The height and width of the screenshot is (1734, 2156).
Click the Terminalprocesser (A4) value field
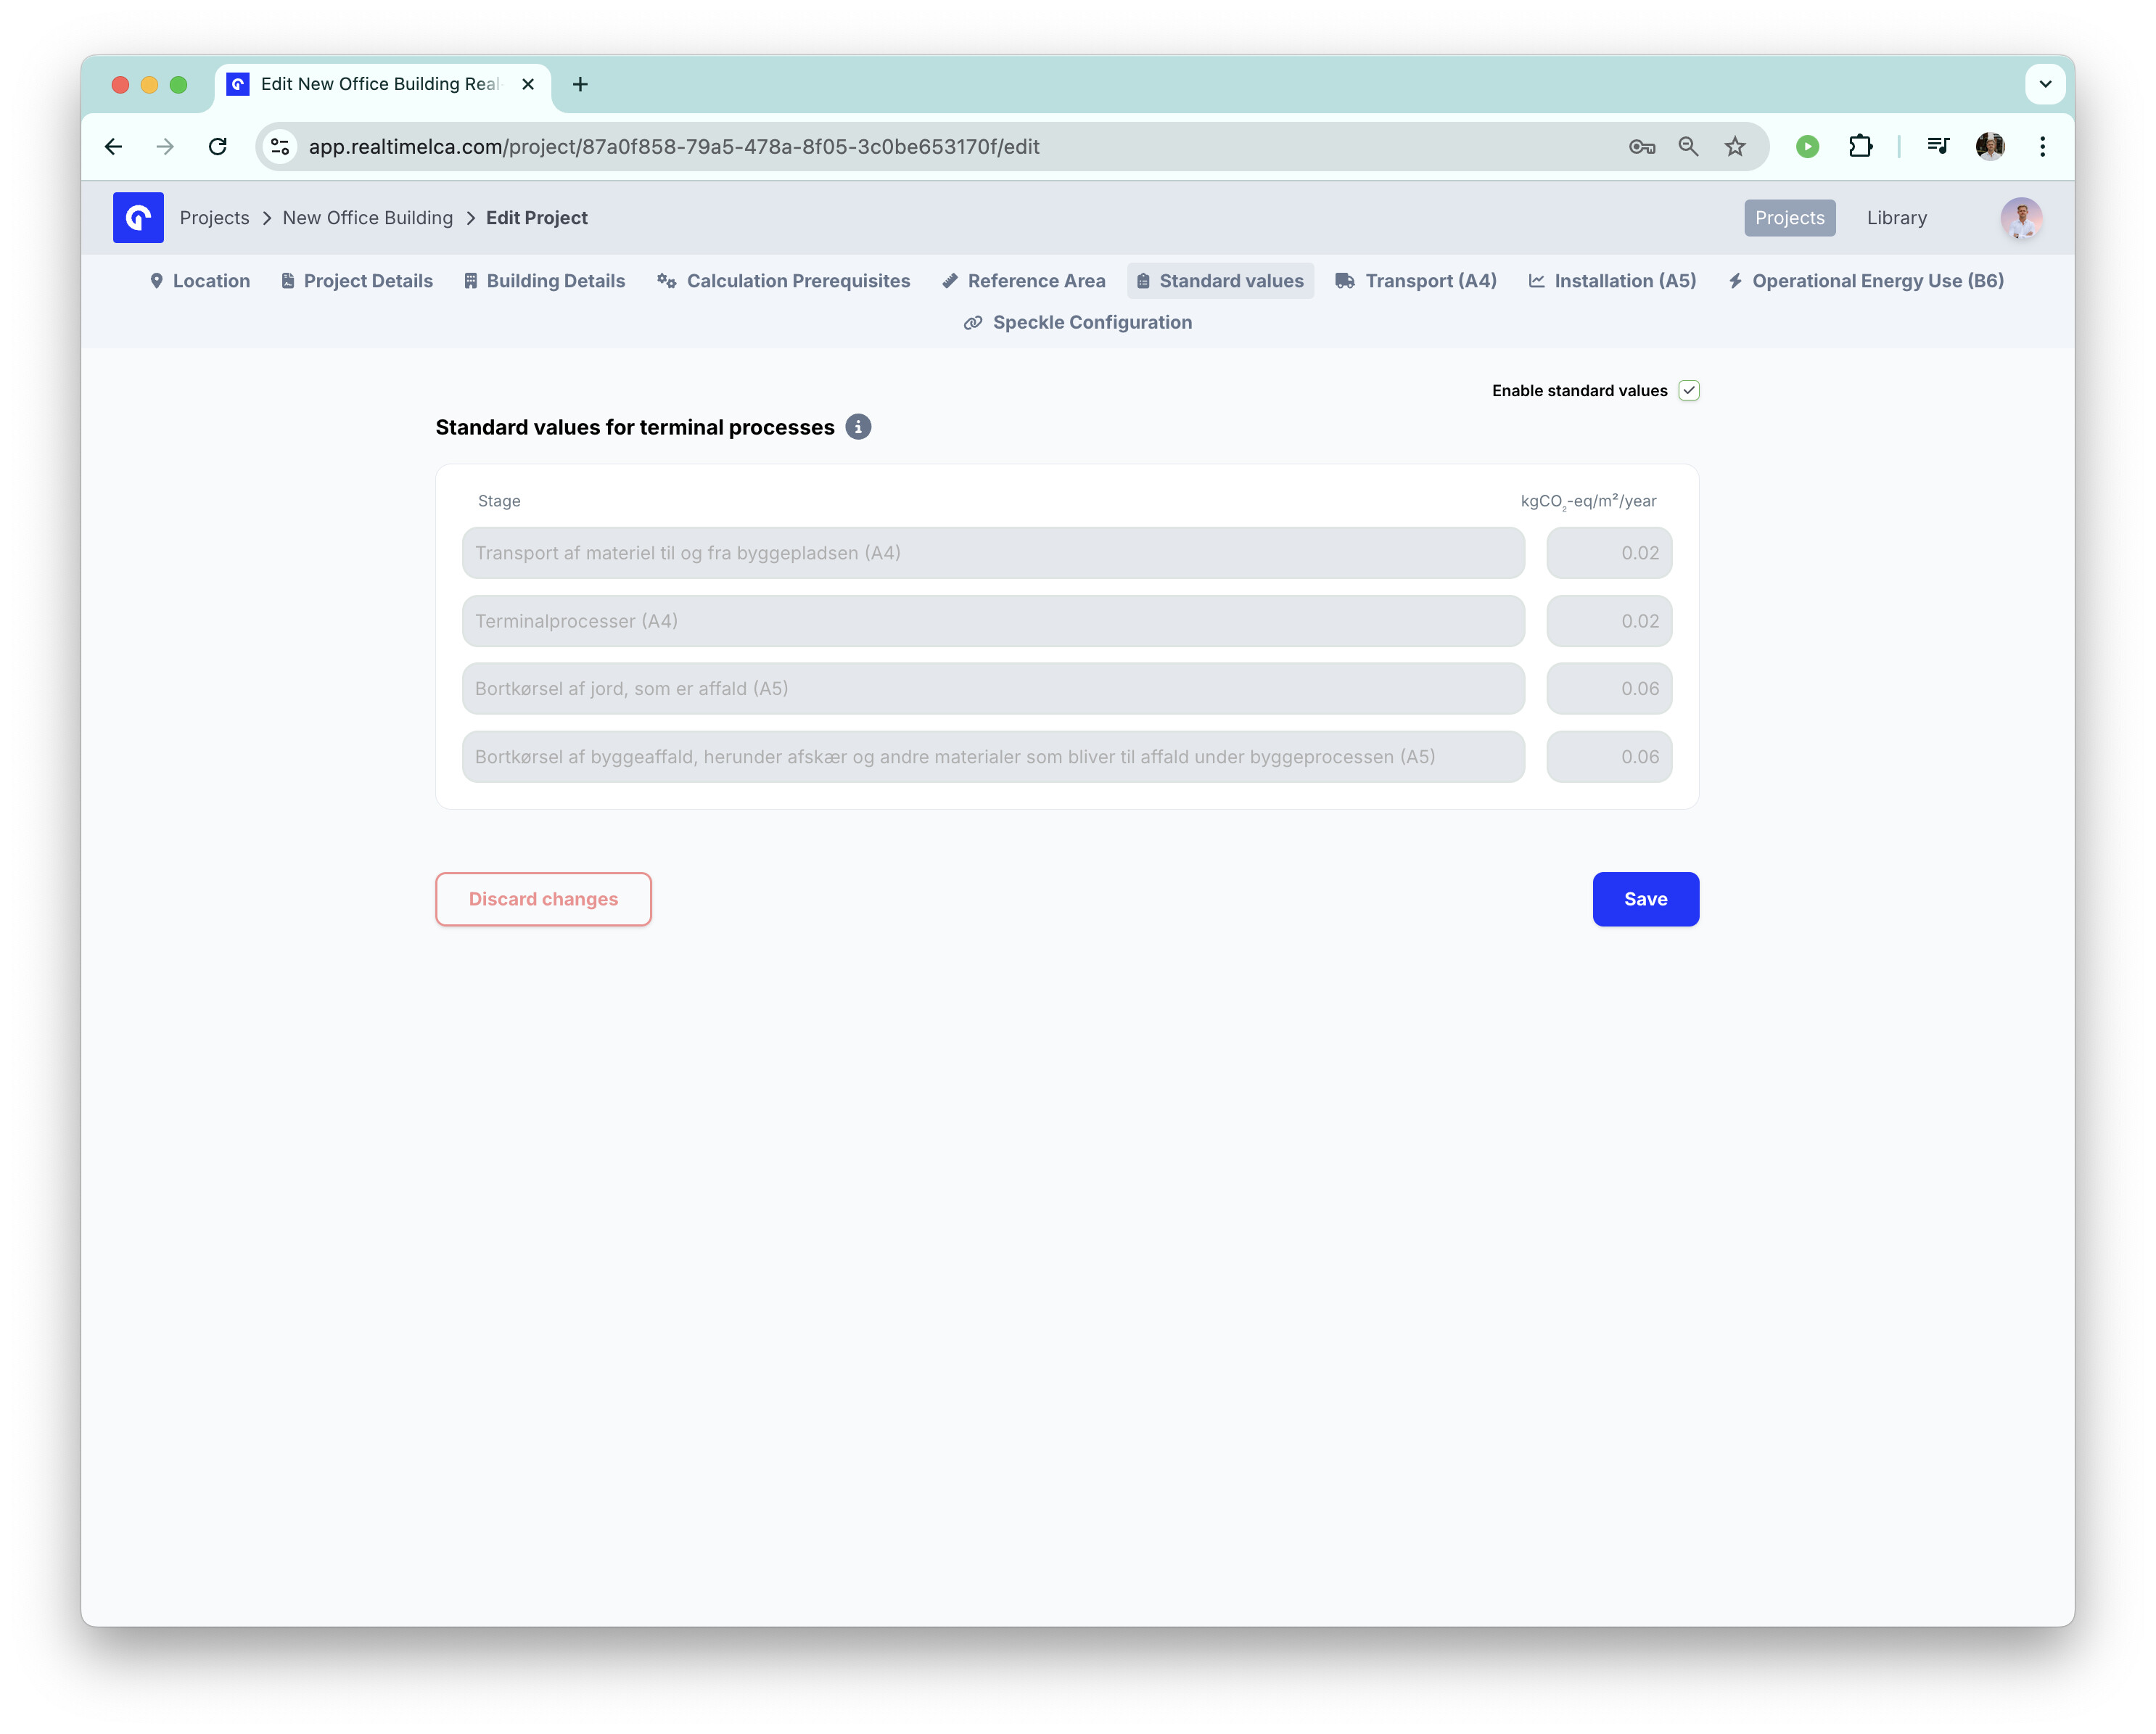[x=1609, y=621]
